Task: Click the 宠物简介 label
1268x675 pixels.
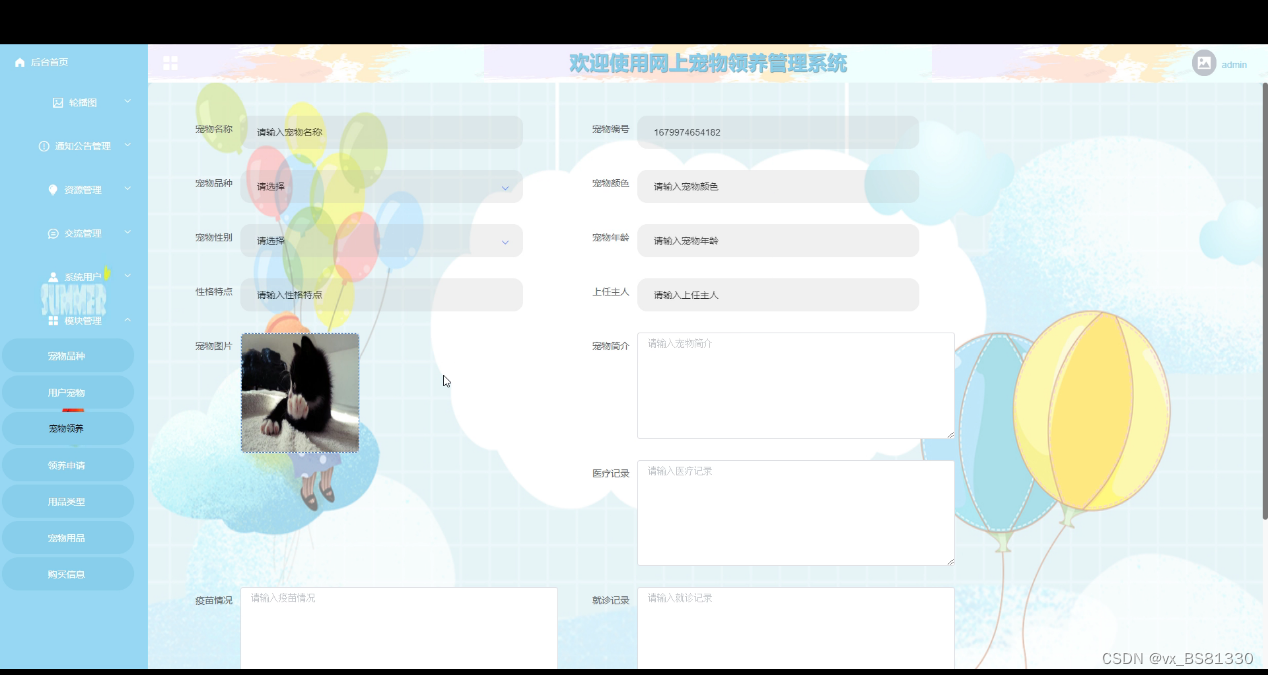Action: 610,346
